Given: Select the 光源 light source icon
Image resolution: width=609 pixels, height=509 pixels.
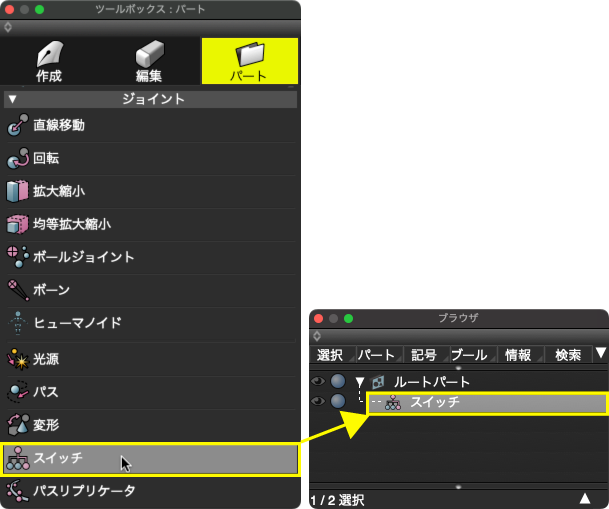Looking at the screenshot, I should 18,357.
